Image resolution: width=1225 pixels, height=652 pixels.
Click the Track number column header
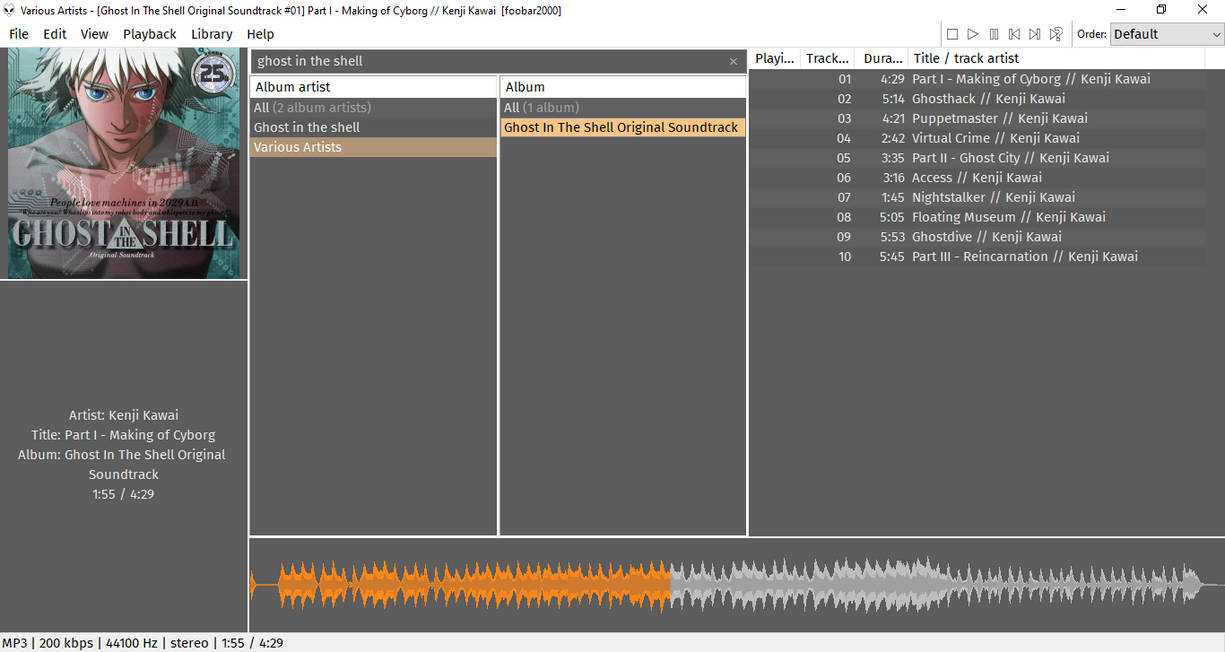828,59
